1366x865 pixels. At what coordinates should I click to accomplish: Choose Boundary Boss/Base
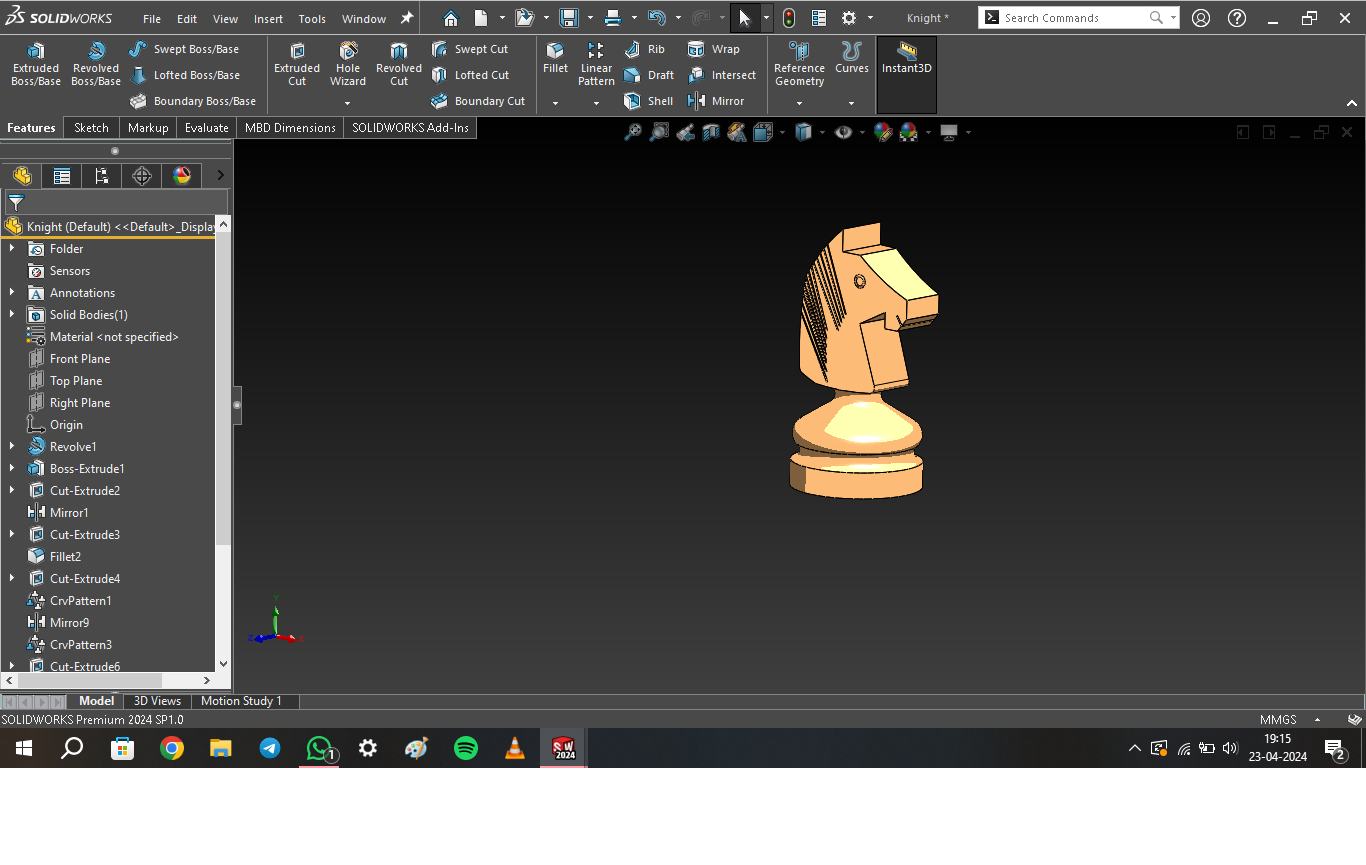pyautogui.click(x=193, y=101)
